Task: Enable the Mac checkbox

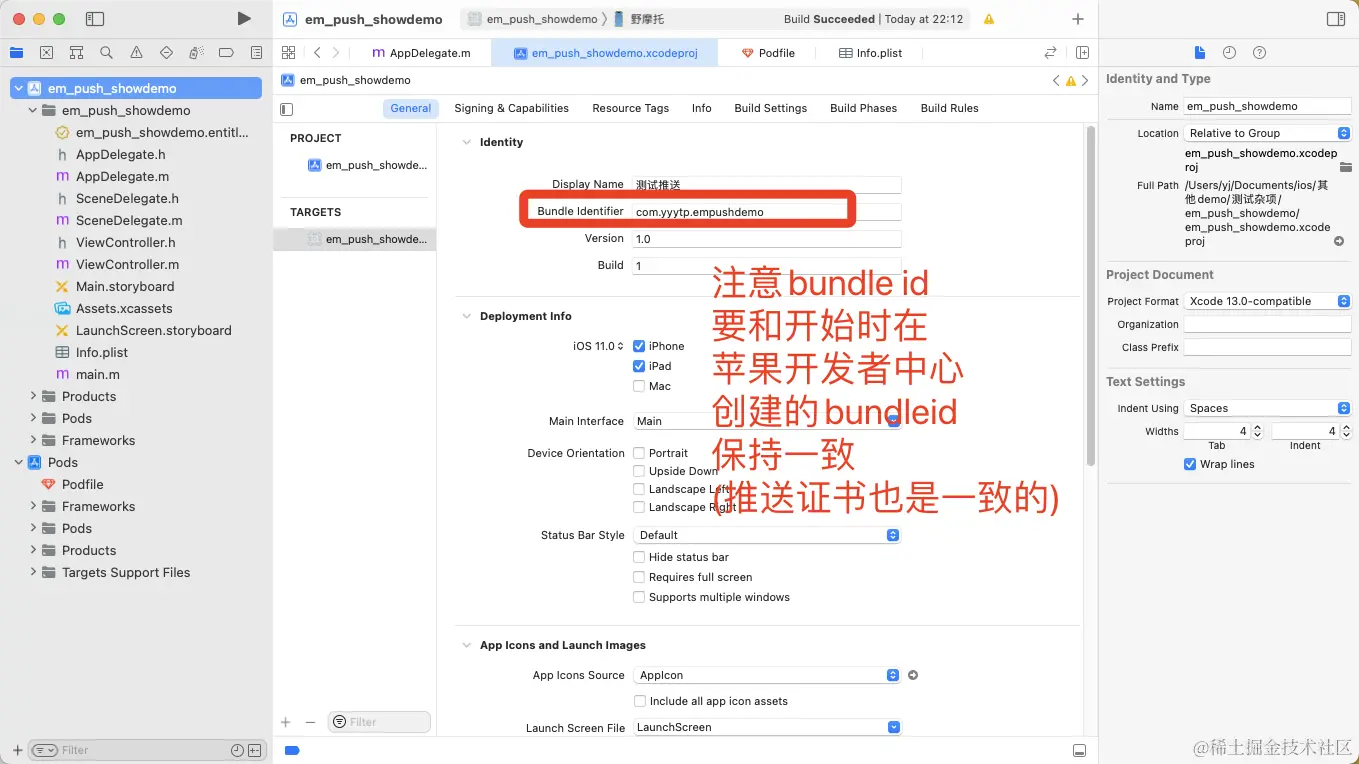Action: pos(639,386)
